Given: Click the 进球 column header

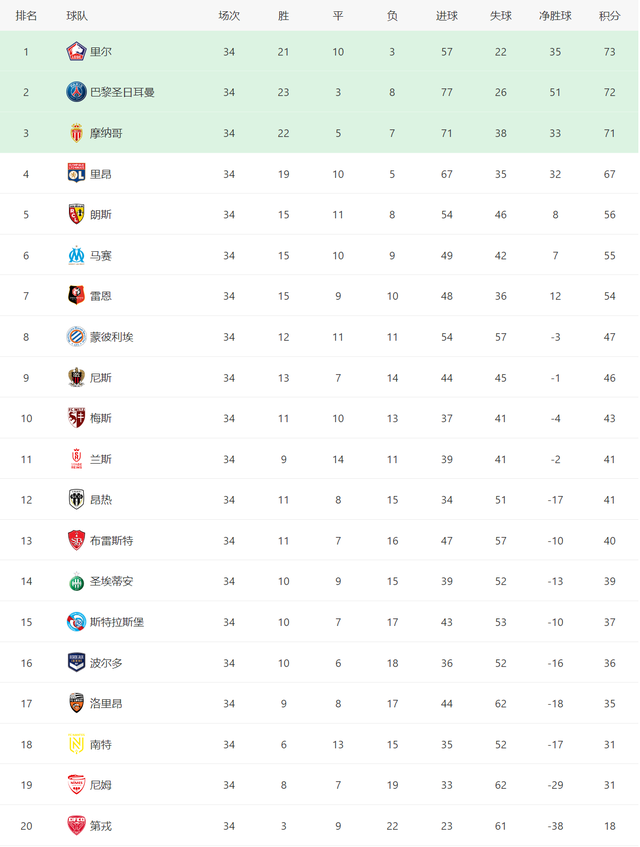Looking at the screenshot, I should pos(447,16).
